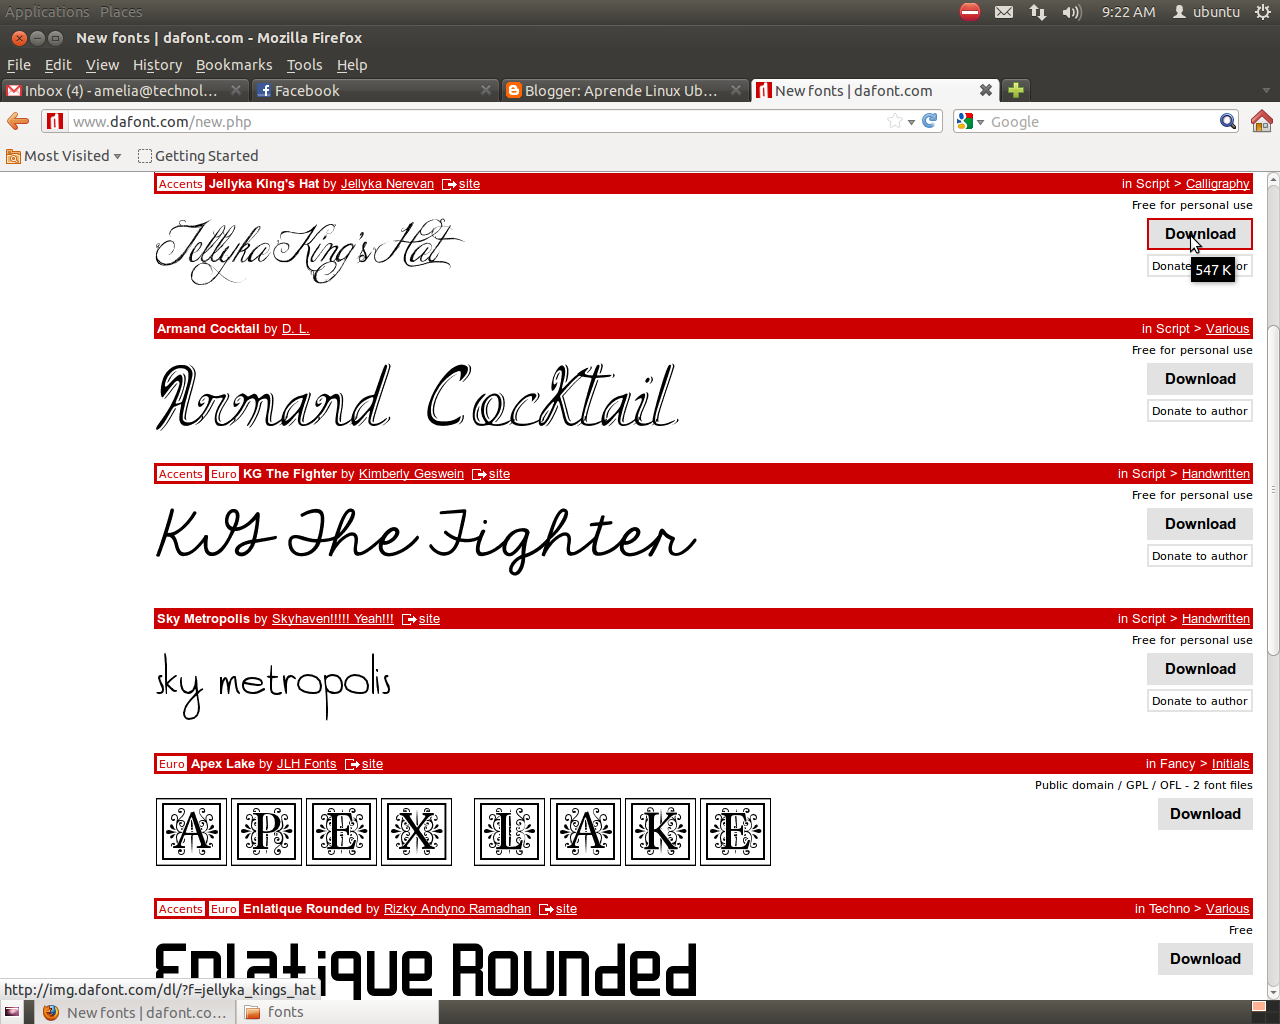The width and height of the screenshot is (1280, 1024).
Task: Open the File menu
Action: 19,65
